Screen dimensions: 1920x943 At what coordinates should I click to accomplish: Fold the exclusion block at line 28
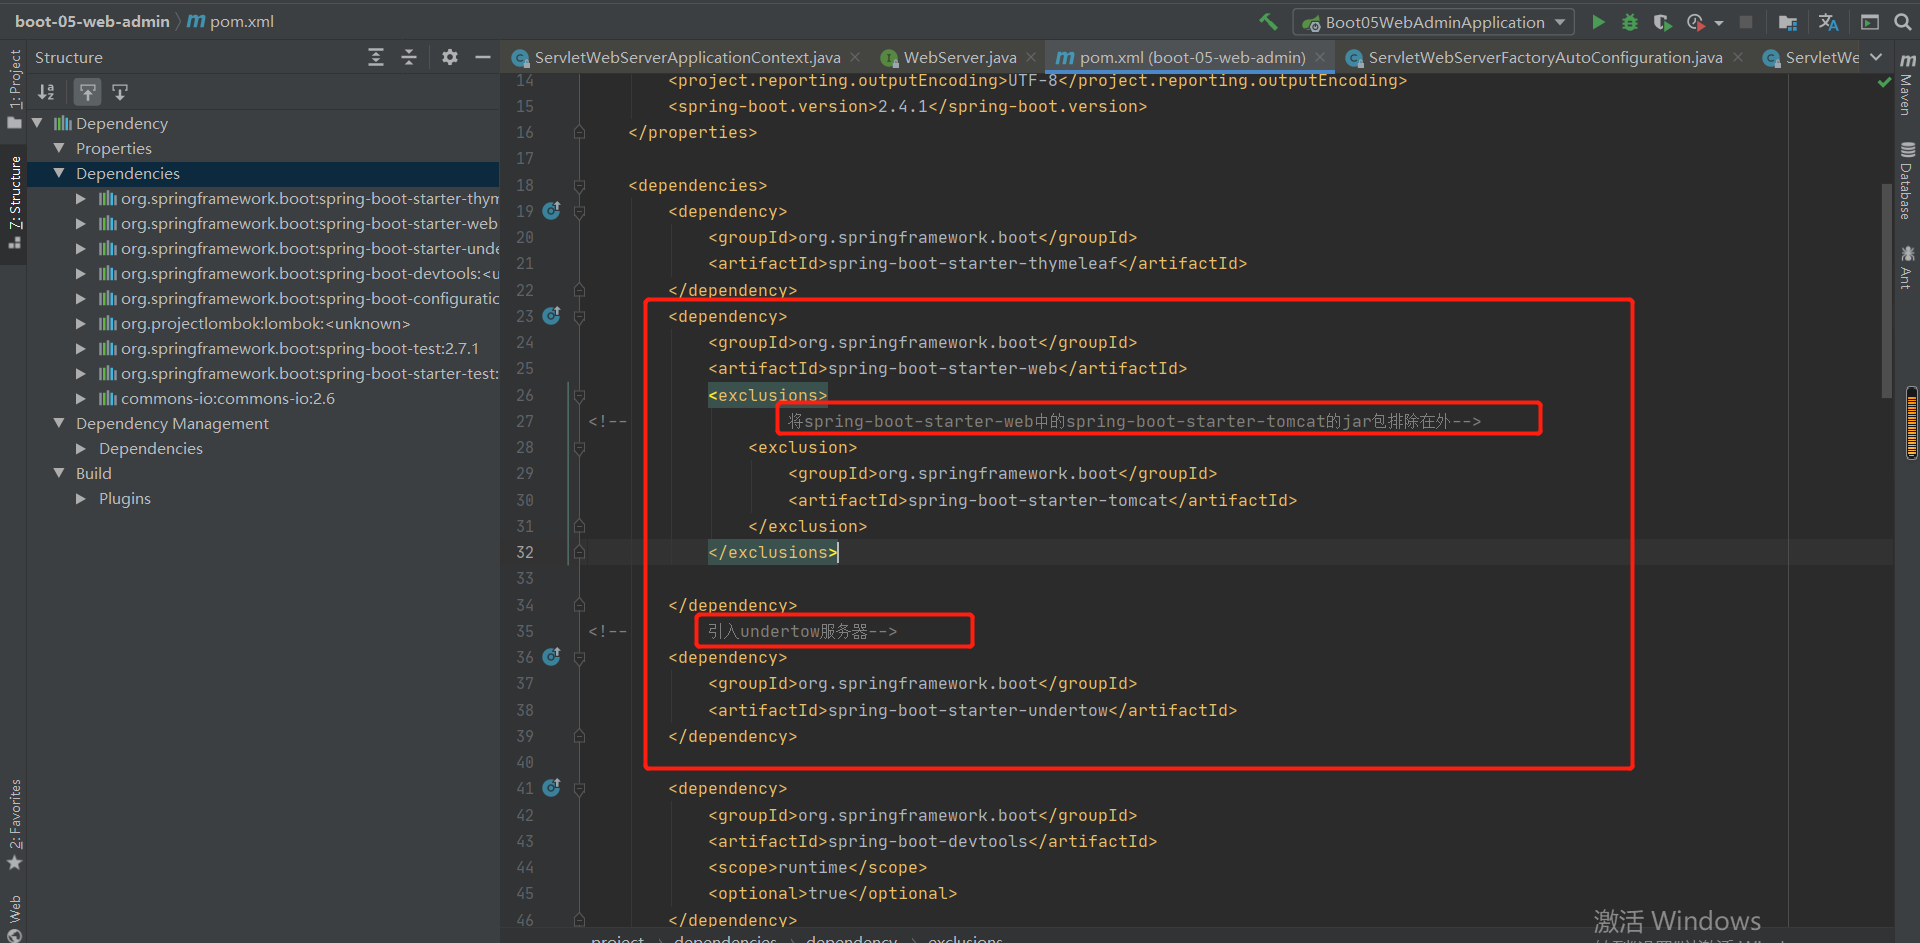coord(579,448)
